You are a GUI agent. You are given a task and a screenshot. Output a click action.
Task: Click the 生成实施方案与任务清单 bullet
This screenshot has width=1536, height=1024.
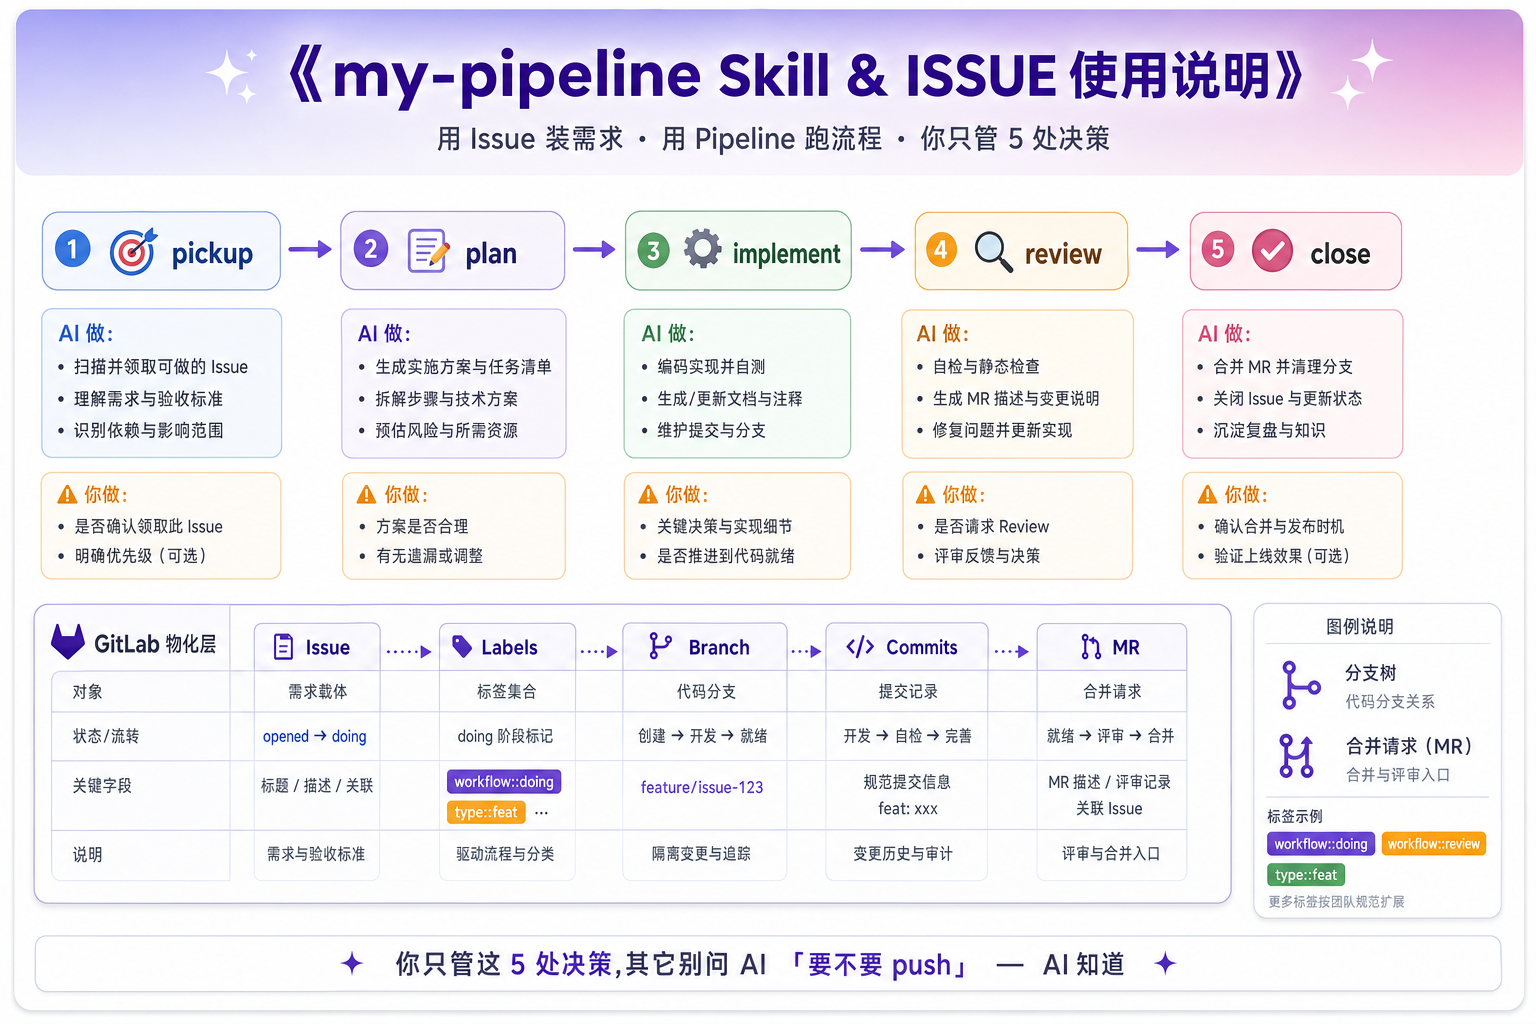click(x=463, y=367)
